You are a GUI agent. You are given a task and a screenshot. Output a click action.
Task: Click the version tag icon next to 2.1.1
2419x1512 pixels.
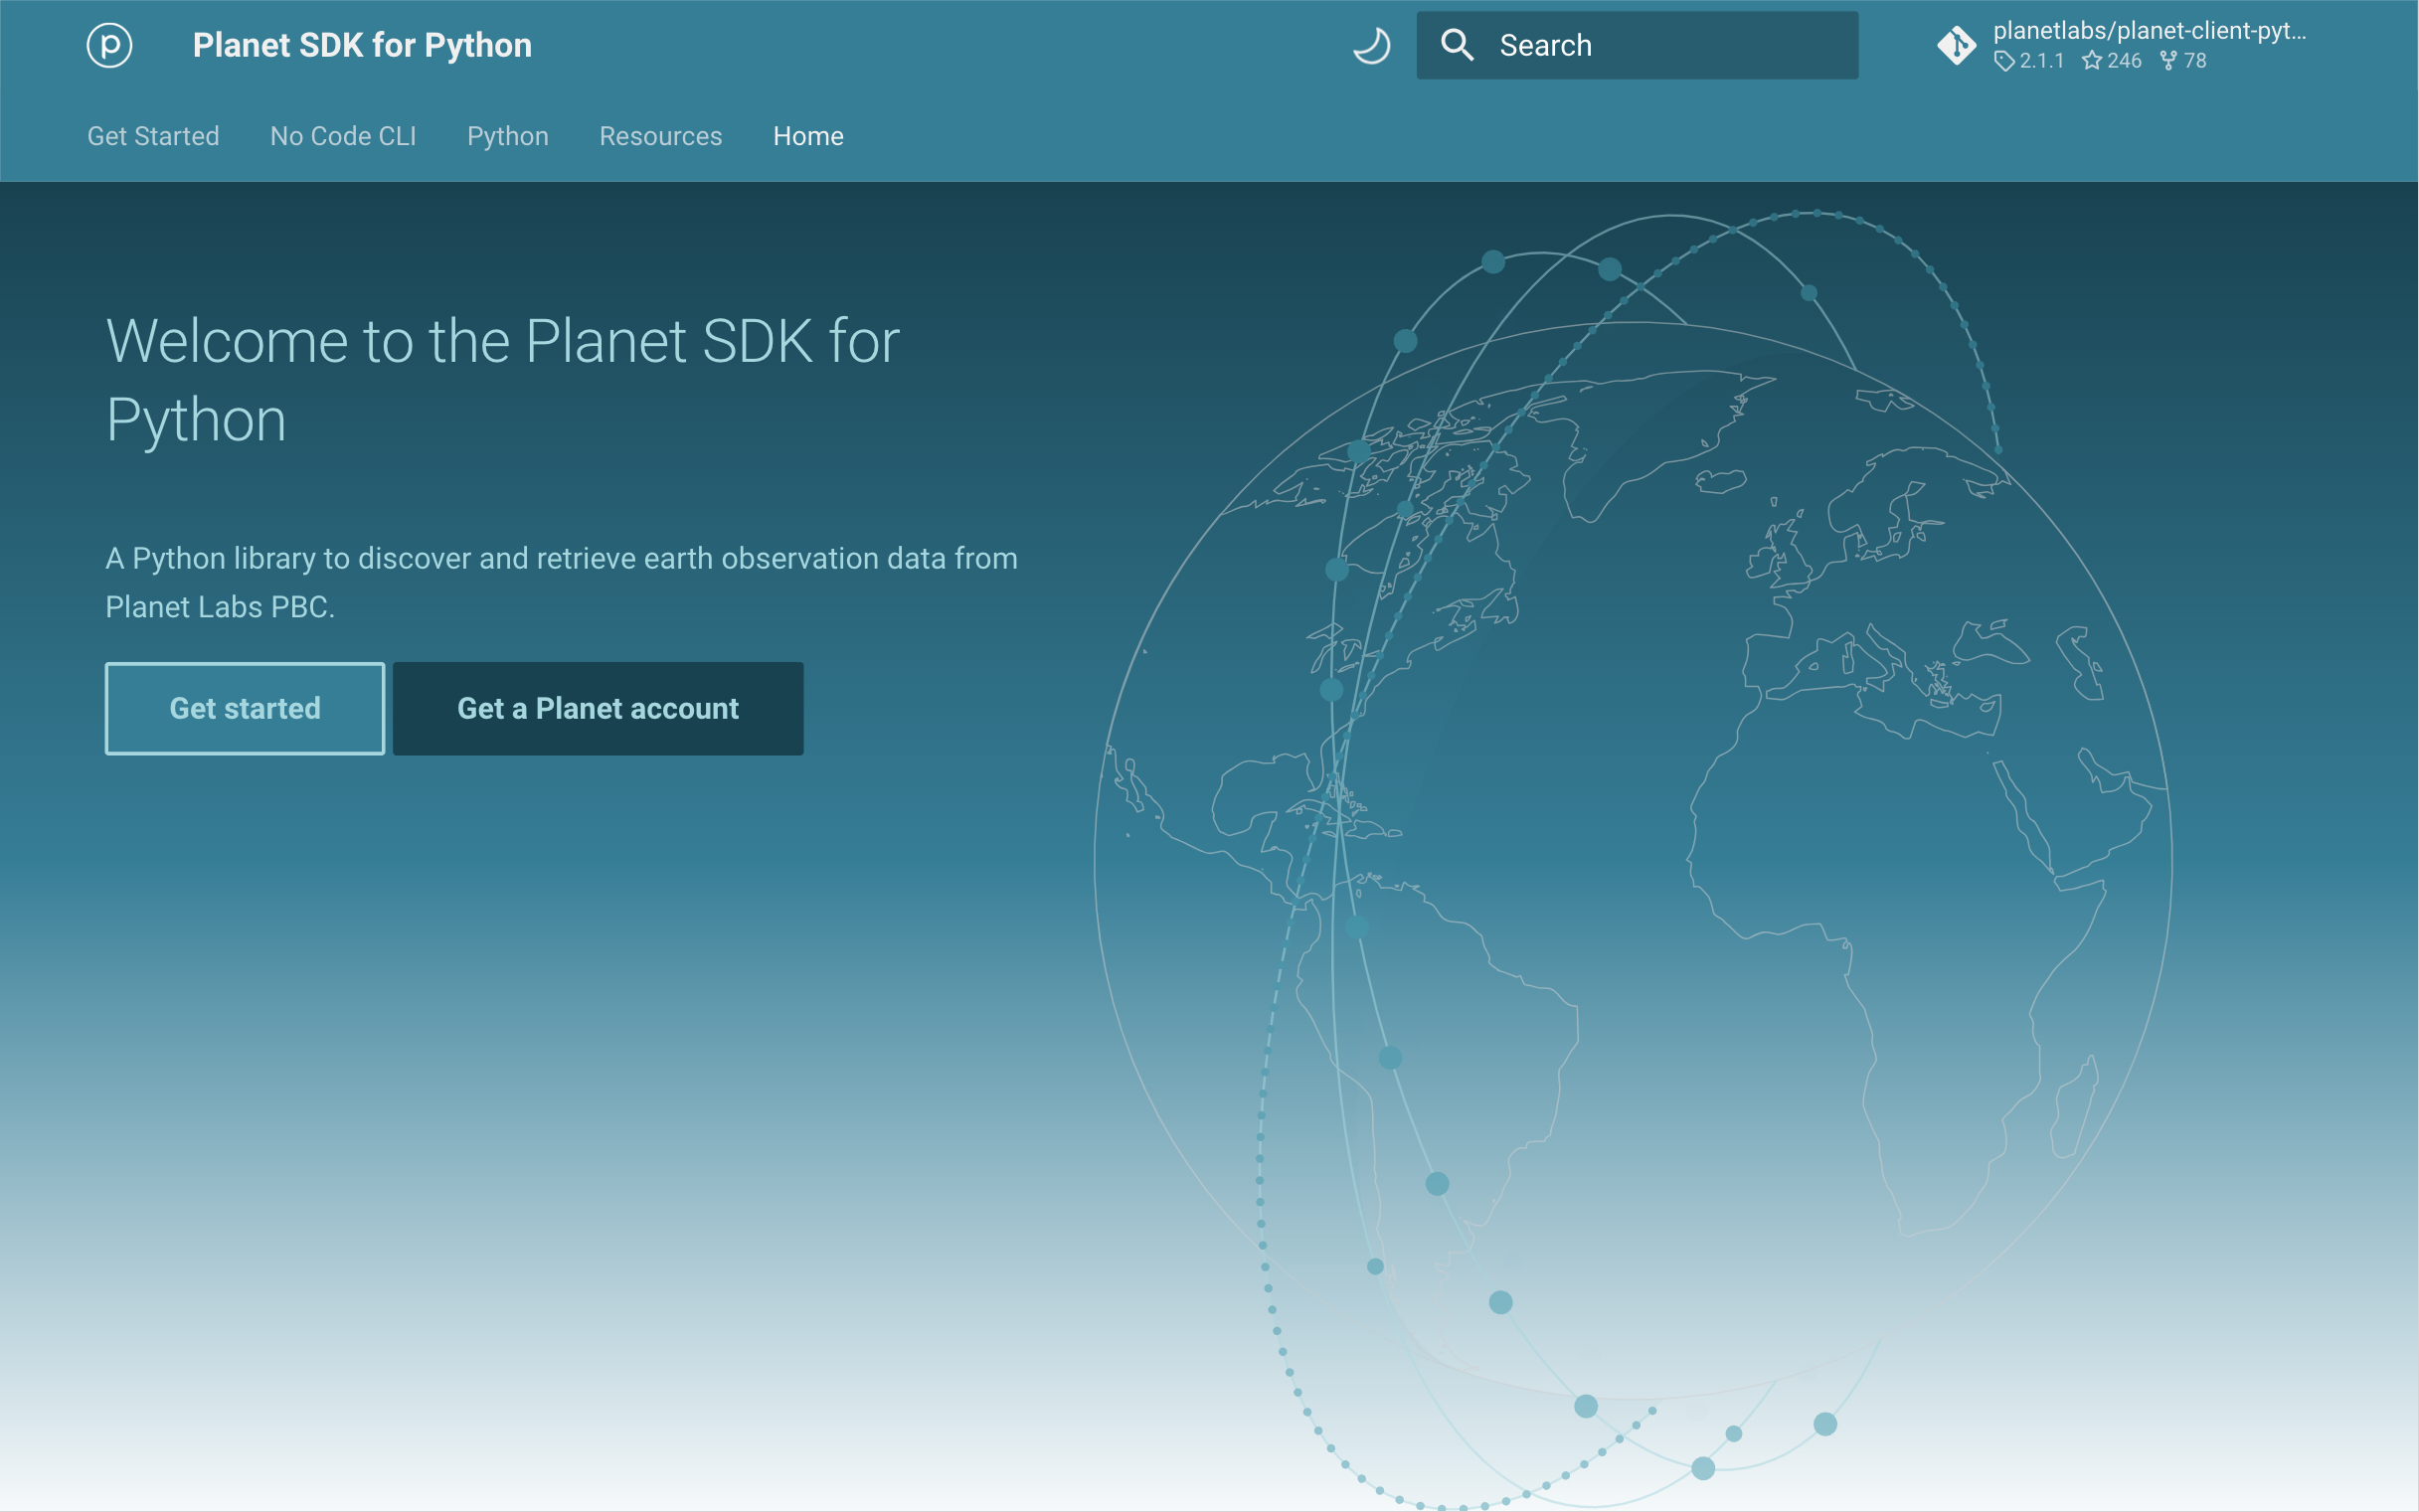coord(2003,61)
